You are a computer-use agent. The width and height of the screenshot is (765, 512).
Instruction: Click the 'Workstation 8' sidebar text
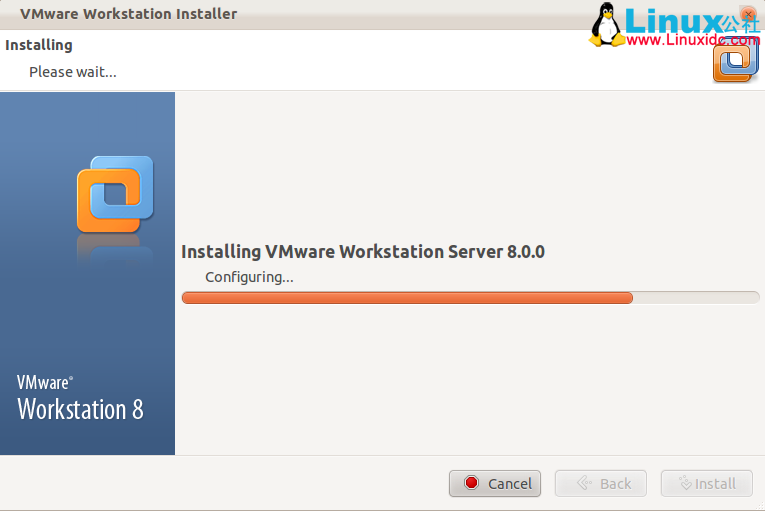tap(81, 409)
